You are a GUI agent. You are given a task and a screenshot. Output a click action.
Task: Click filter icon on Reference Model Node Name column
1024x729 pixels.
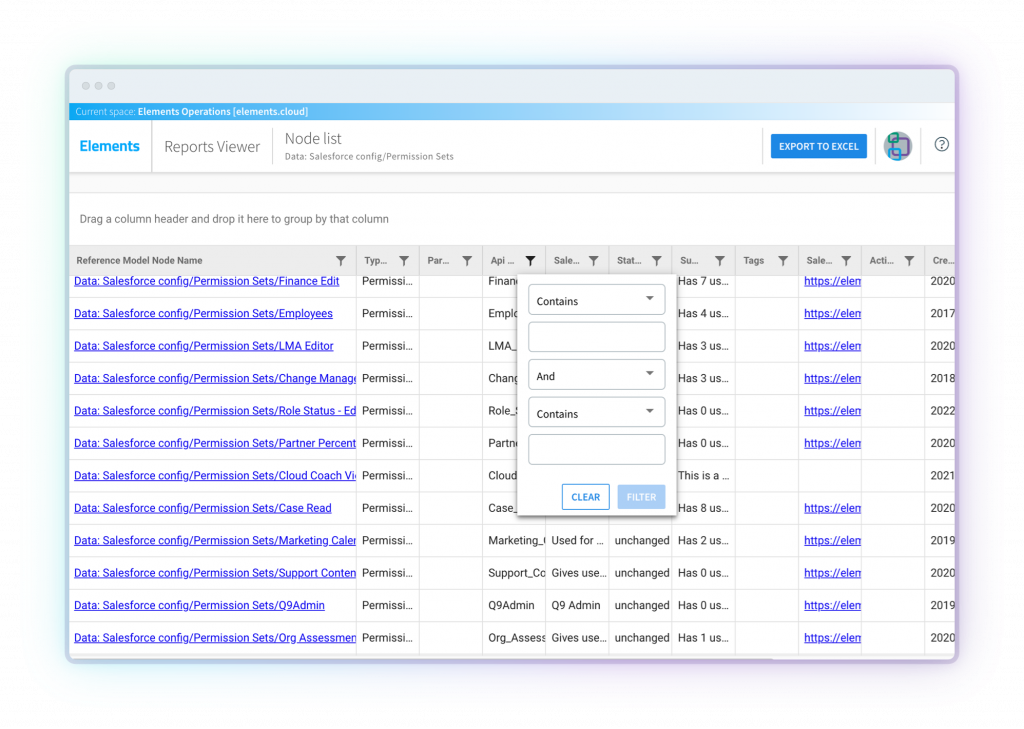click(x=341, y=261)
